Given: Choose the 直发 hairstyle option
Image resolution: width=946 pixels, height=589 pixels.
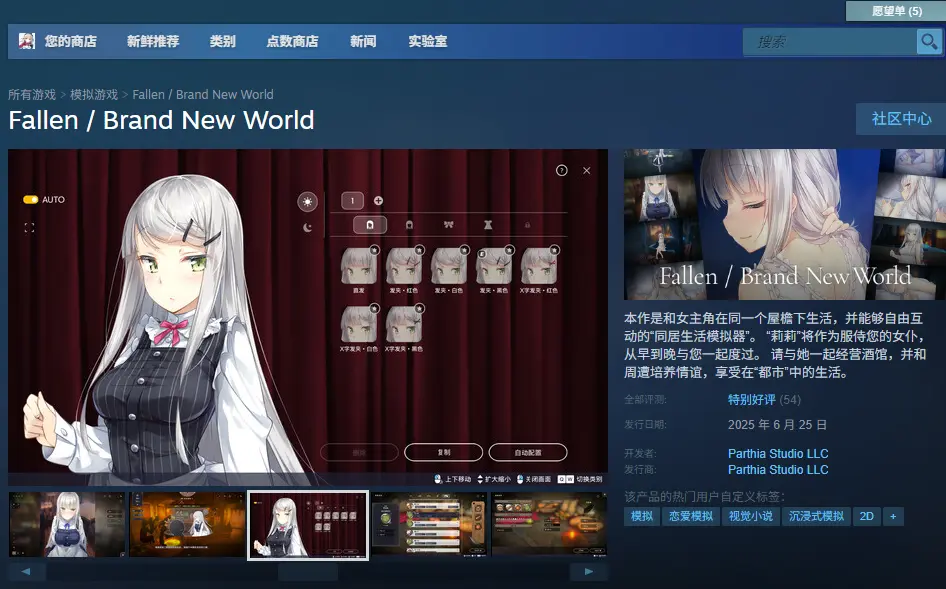Looking at the screenshot, I should coord(359,270).
